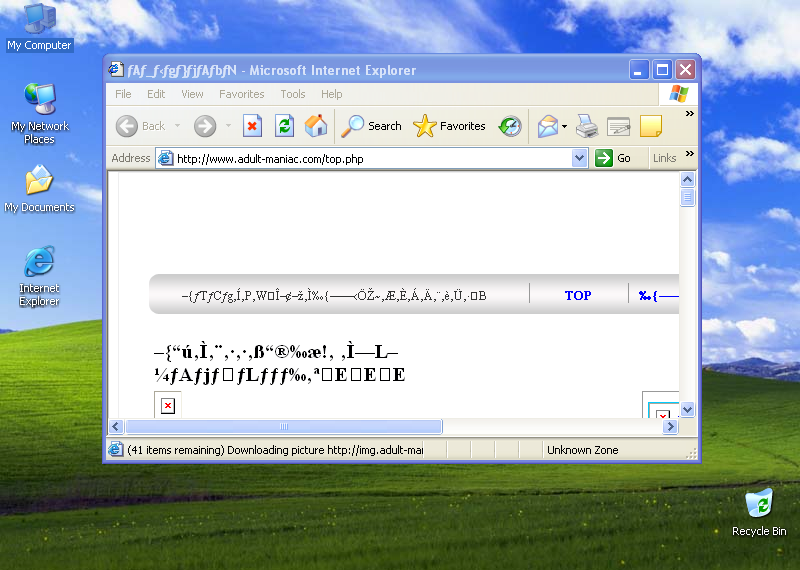Click the TOP link on the page

click(578, 295)
